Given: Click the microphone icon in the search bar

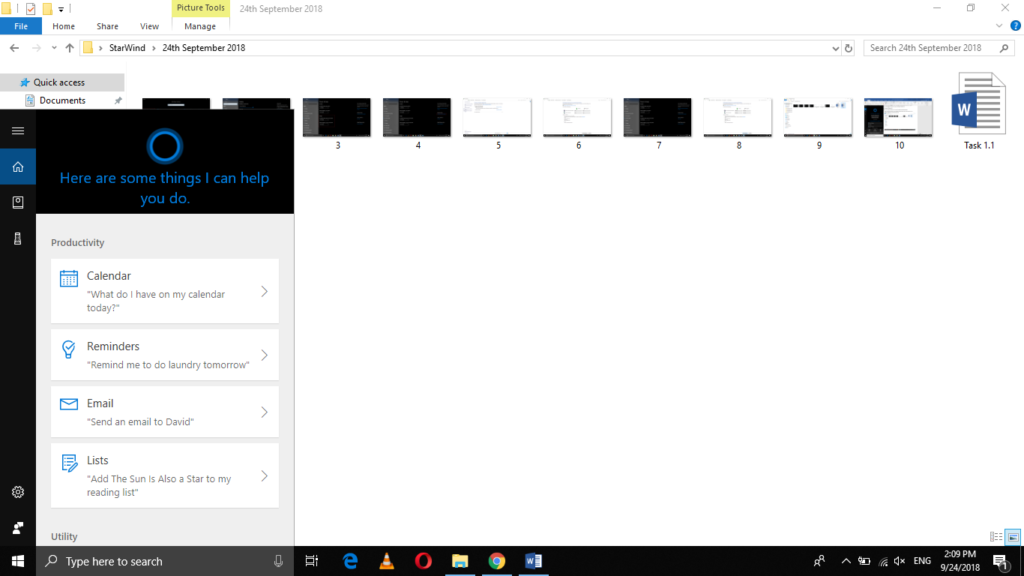Looking at the screenshot, I should tap(277, 561).
